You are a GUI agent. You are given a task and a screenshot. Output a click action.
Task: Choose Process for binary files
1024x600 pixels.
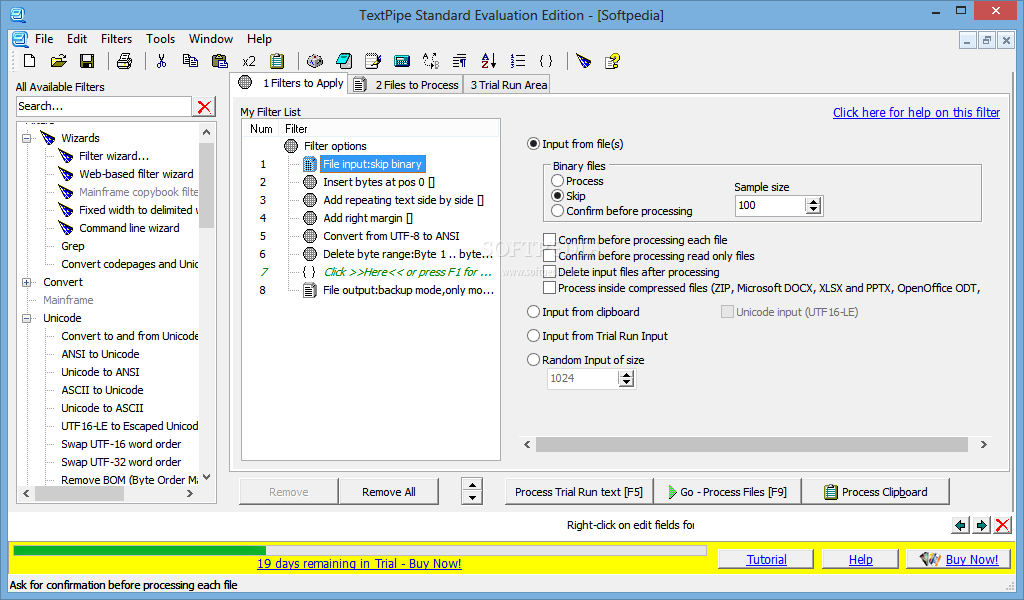click(557, 181)
